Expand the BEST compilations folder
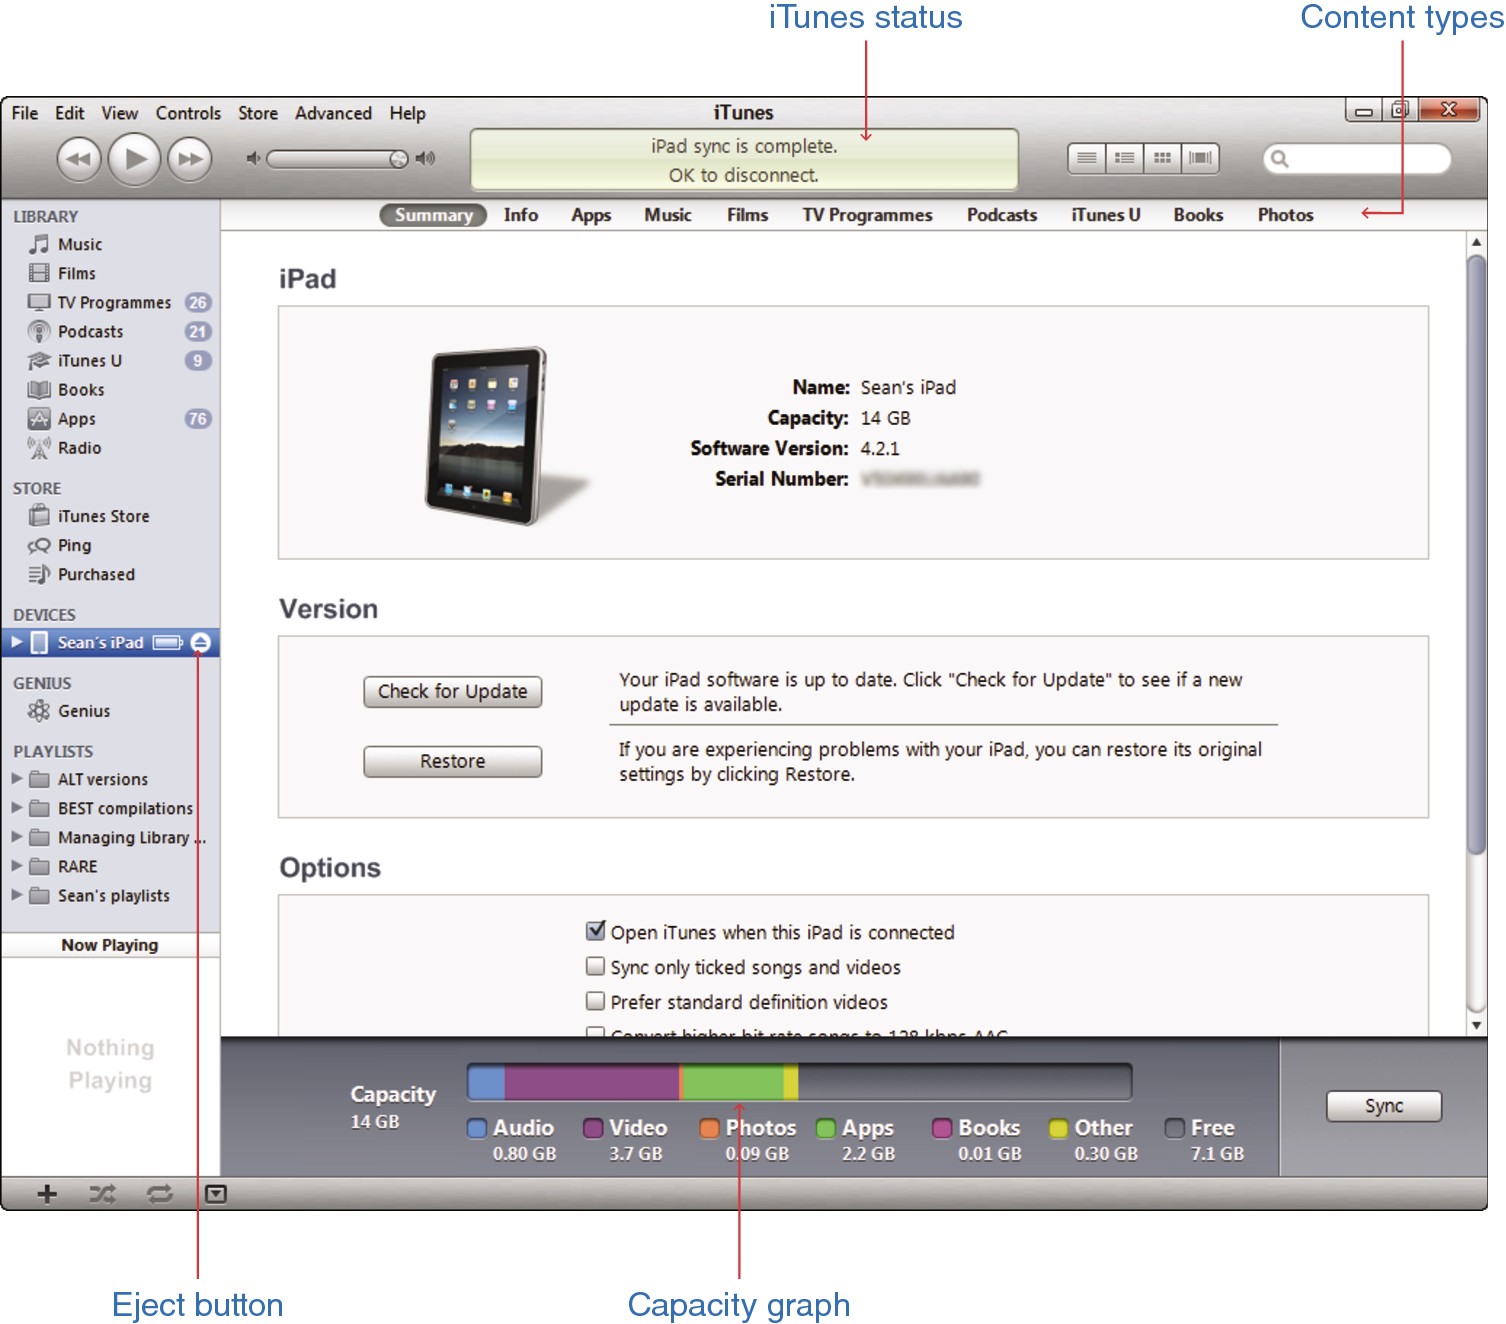This screenshot has height=1324, width=1506. click(x=17, y=807)
